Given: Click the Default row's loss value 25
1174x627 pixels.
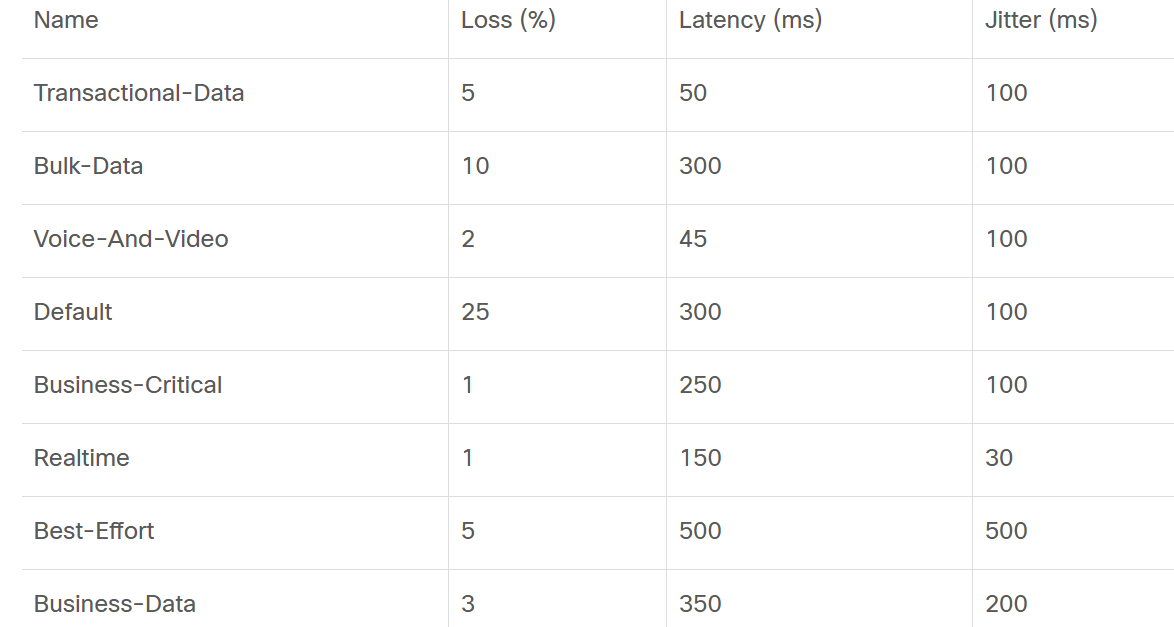Looking at the screenshot, I should (475, 312).
